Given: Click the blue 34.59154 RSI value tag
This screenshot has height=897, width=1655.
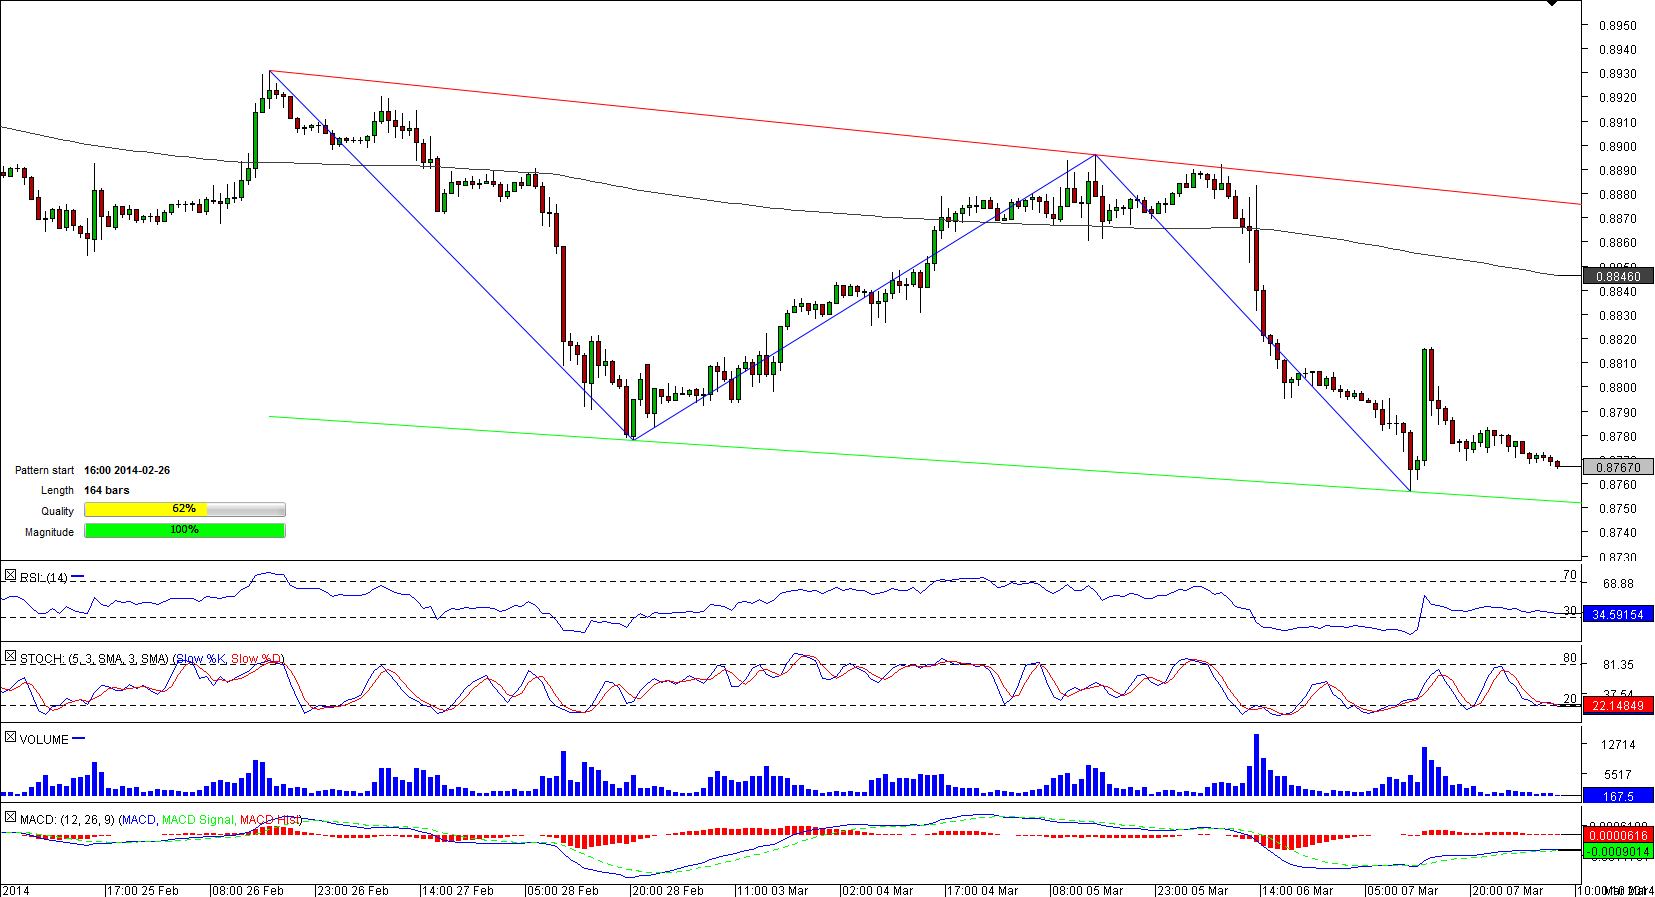Looking at the screenshot, I should tap(1617, 614).
